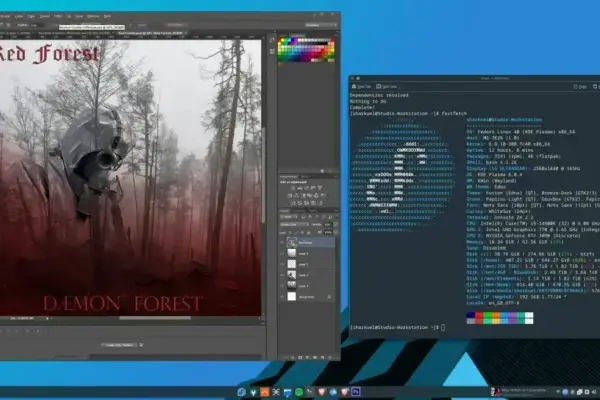600x400 pixels.
Task: Click the first Brave icon in taskbar
Action: [321, 392]
